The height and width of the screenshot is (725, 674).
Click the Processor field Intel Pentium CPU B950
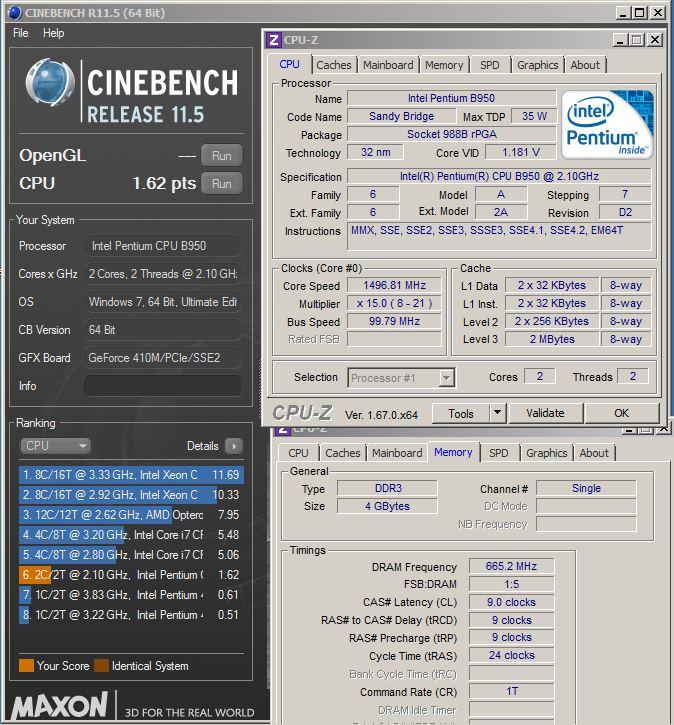coord(162,246)
